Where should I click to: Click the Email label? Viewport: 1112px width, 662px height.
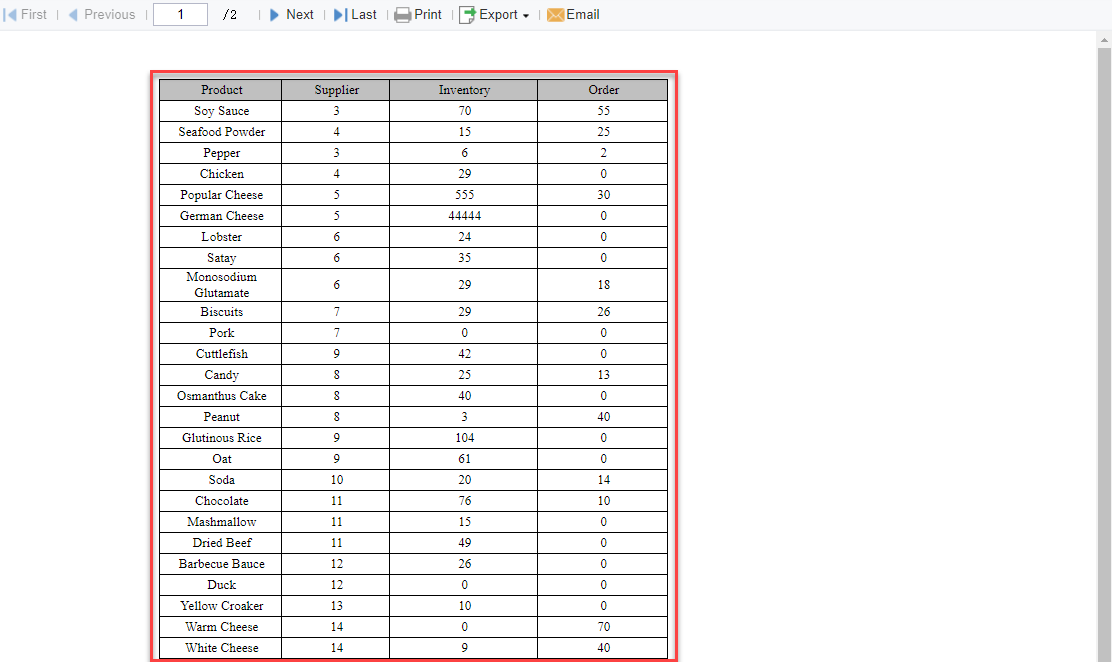point(583,14)
